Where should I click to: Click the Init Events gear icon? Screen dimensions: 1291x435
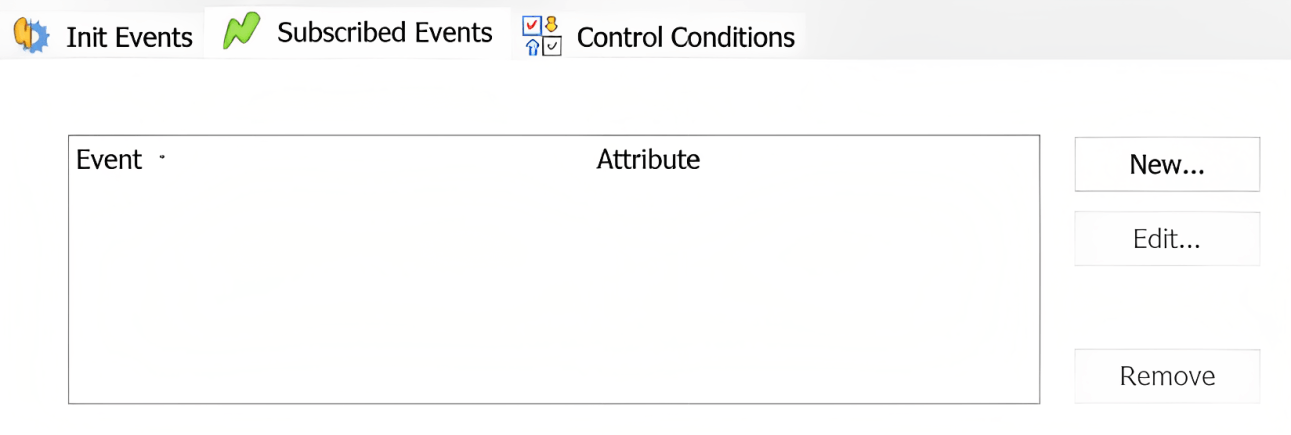click(x=30, y=35)
